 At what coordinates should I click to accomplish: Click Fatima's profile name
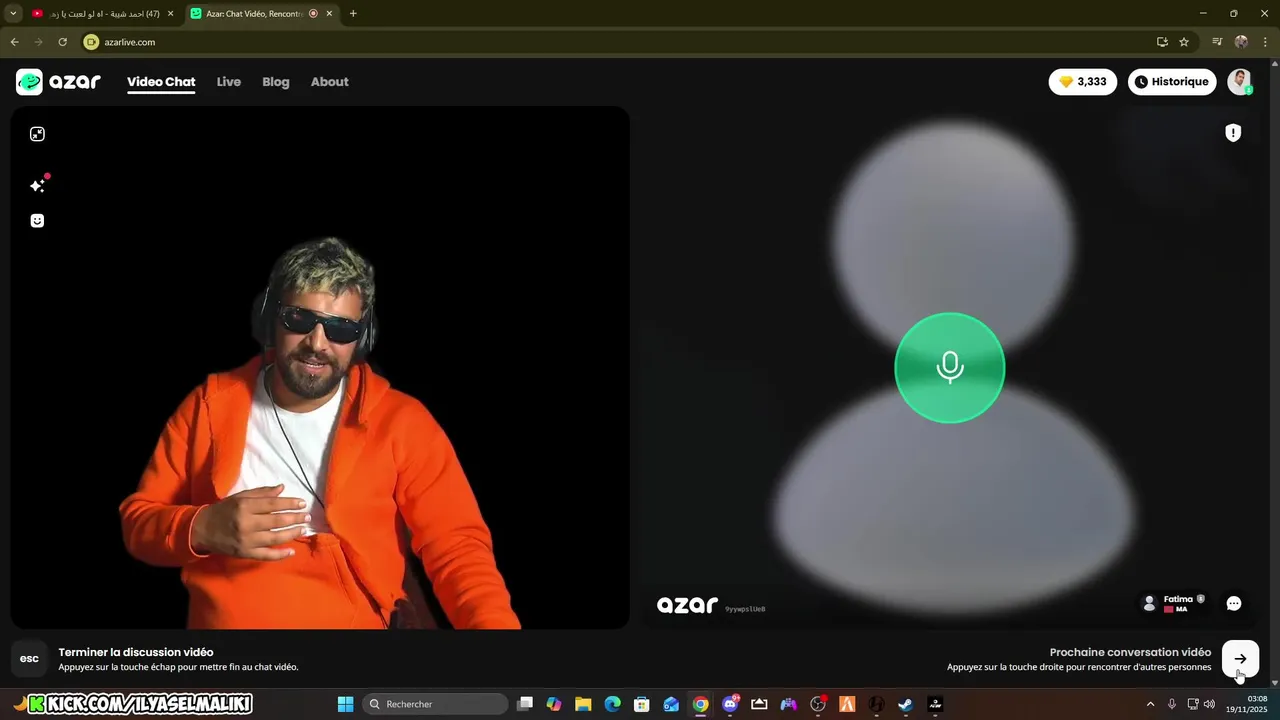tap(1178, 599)
